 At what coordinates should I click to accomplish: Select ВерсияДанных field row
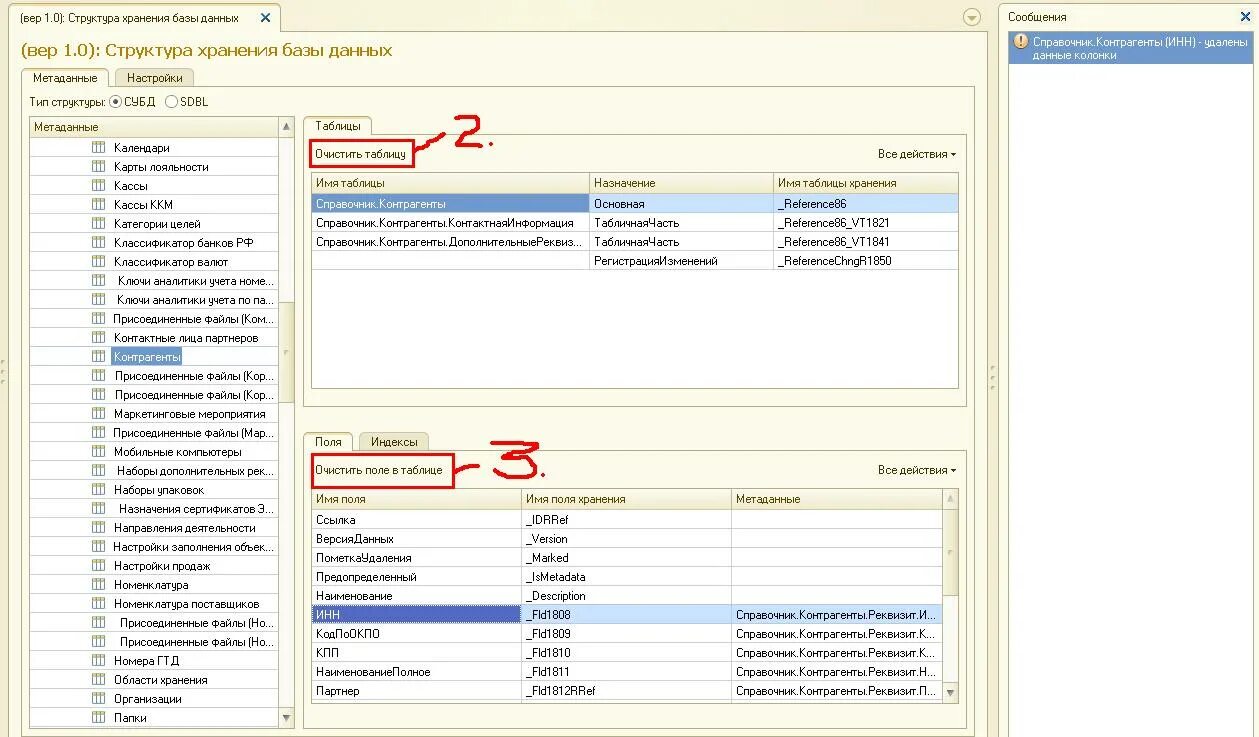point(627,538)
